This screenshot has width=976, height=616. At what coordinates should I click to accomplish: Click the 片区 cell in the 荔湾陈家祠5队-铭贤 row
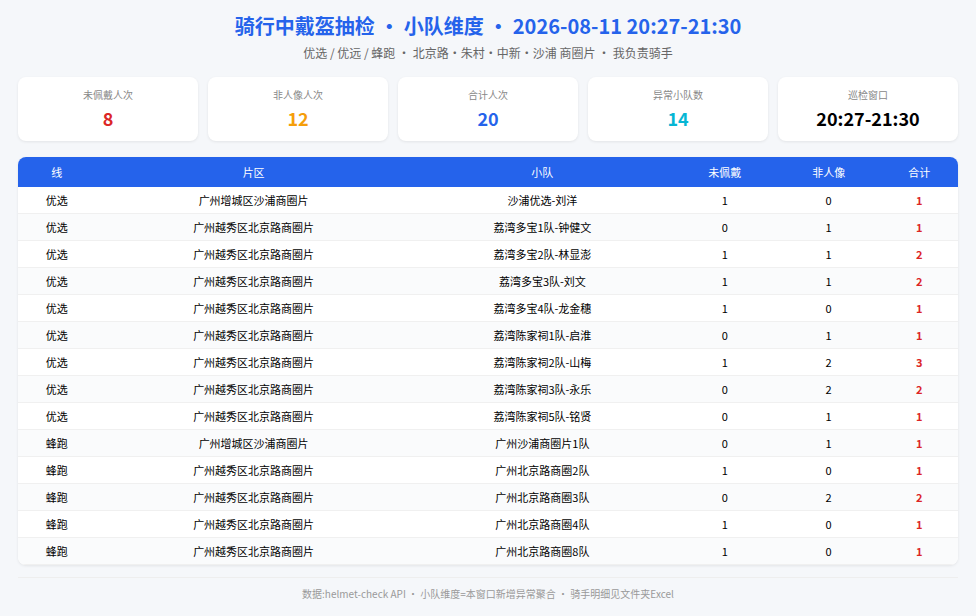253,417
